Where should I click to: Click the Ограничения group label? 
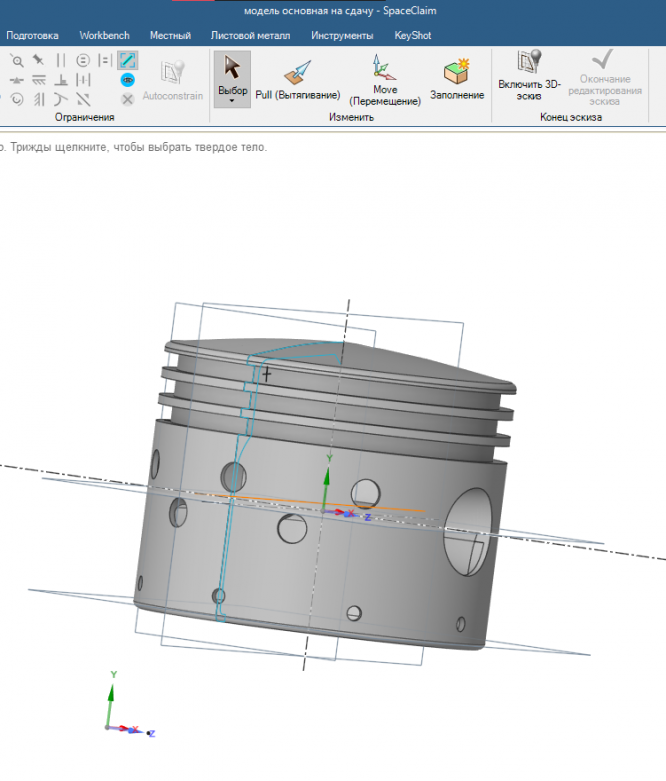[x=84, y=117]
